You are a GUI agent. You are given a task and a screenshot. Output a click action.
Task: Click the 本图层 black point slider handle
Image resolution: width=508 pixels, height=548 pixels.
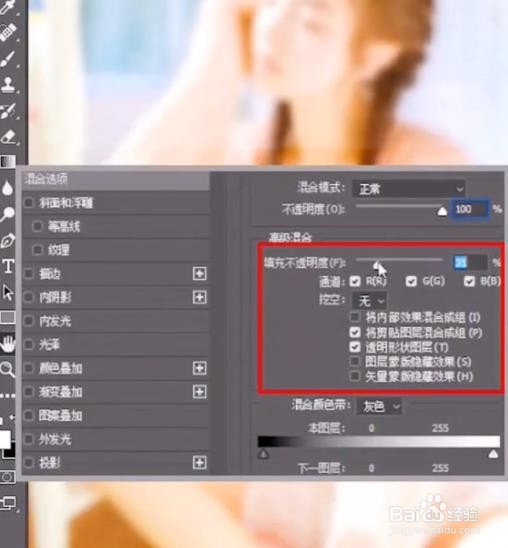tap(263, 454)
